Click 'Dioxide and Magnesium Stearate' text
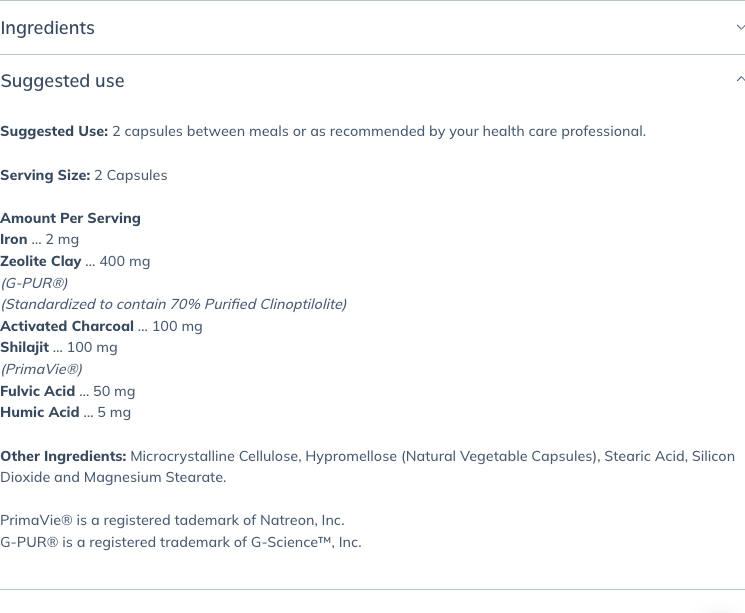745x613 pixels. 113,477
